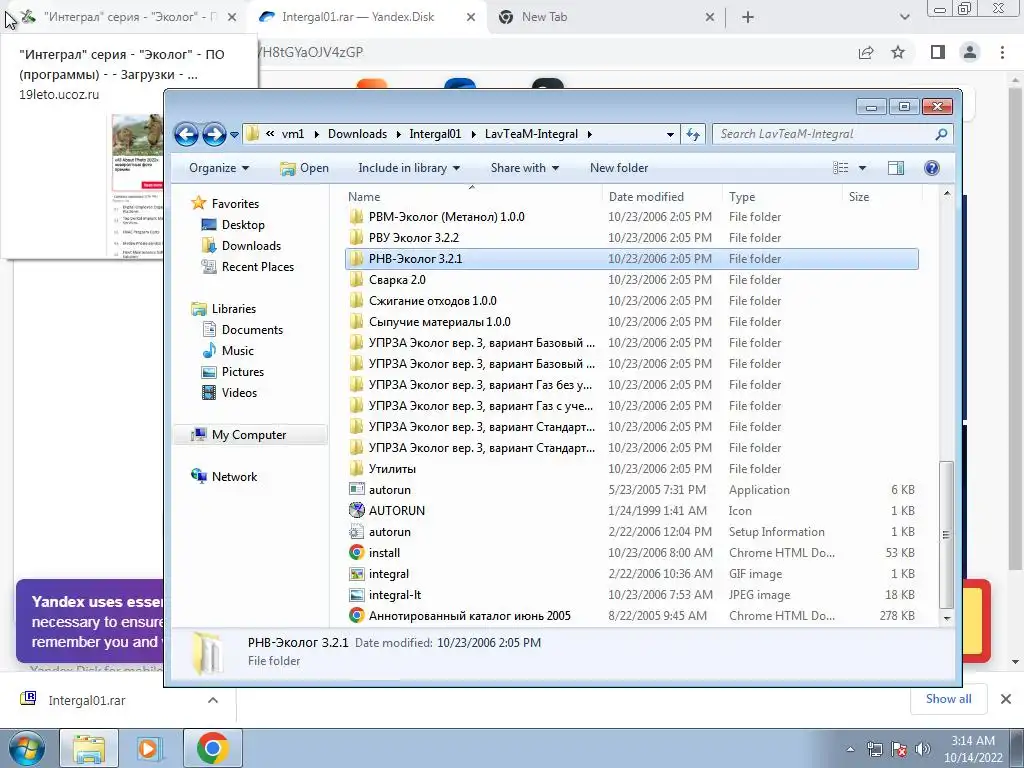Click Downloads in the address breadcrumb
Image resolution: width=1024 pixels, height=768 pixels.
357,134
